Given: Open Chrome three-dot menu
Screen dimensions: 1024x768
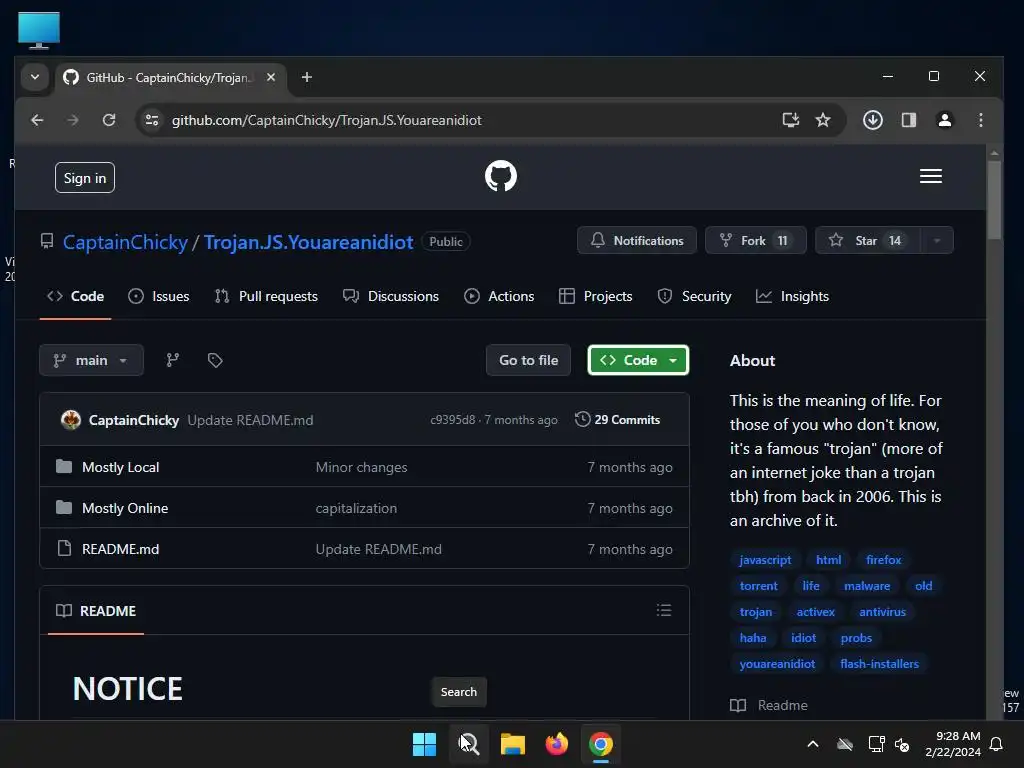Looking at the screenshot, I should click(980, 120).
